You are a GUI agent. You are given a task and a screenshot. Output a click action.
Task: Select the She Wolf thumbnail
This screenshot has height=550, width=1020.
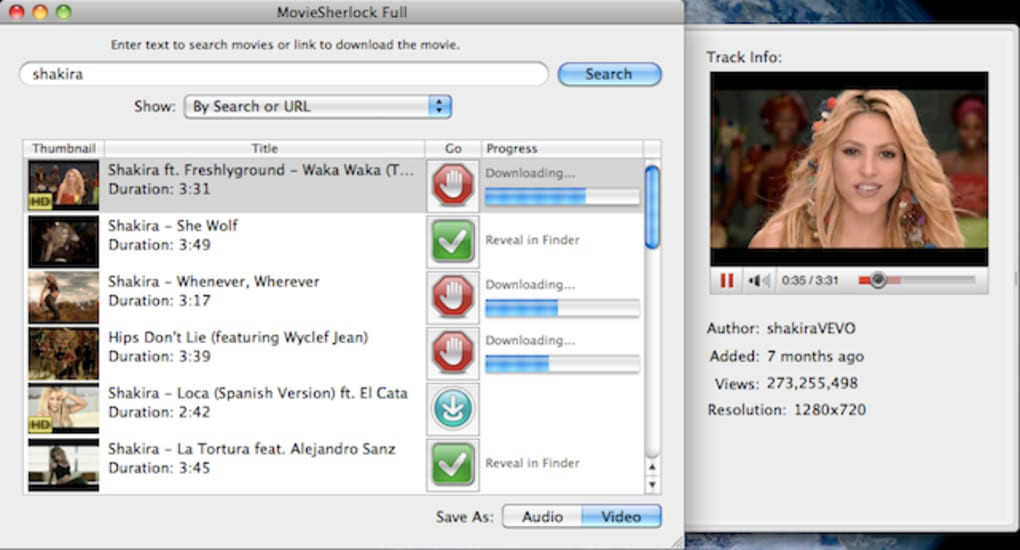coord(64,241)
